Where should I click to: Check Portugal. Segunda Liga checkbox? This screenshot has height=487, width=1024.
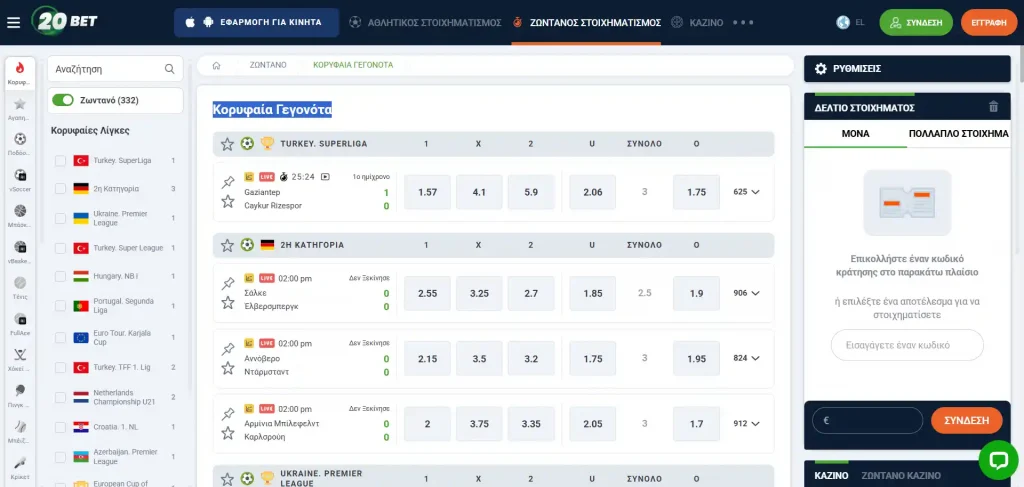coord(60,306)
